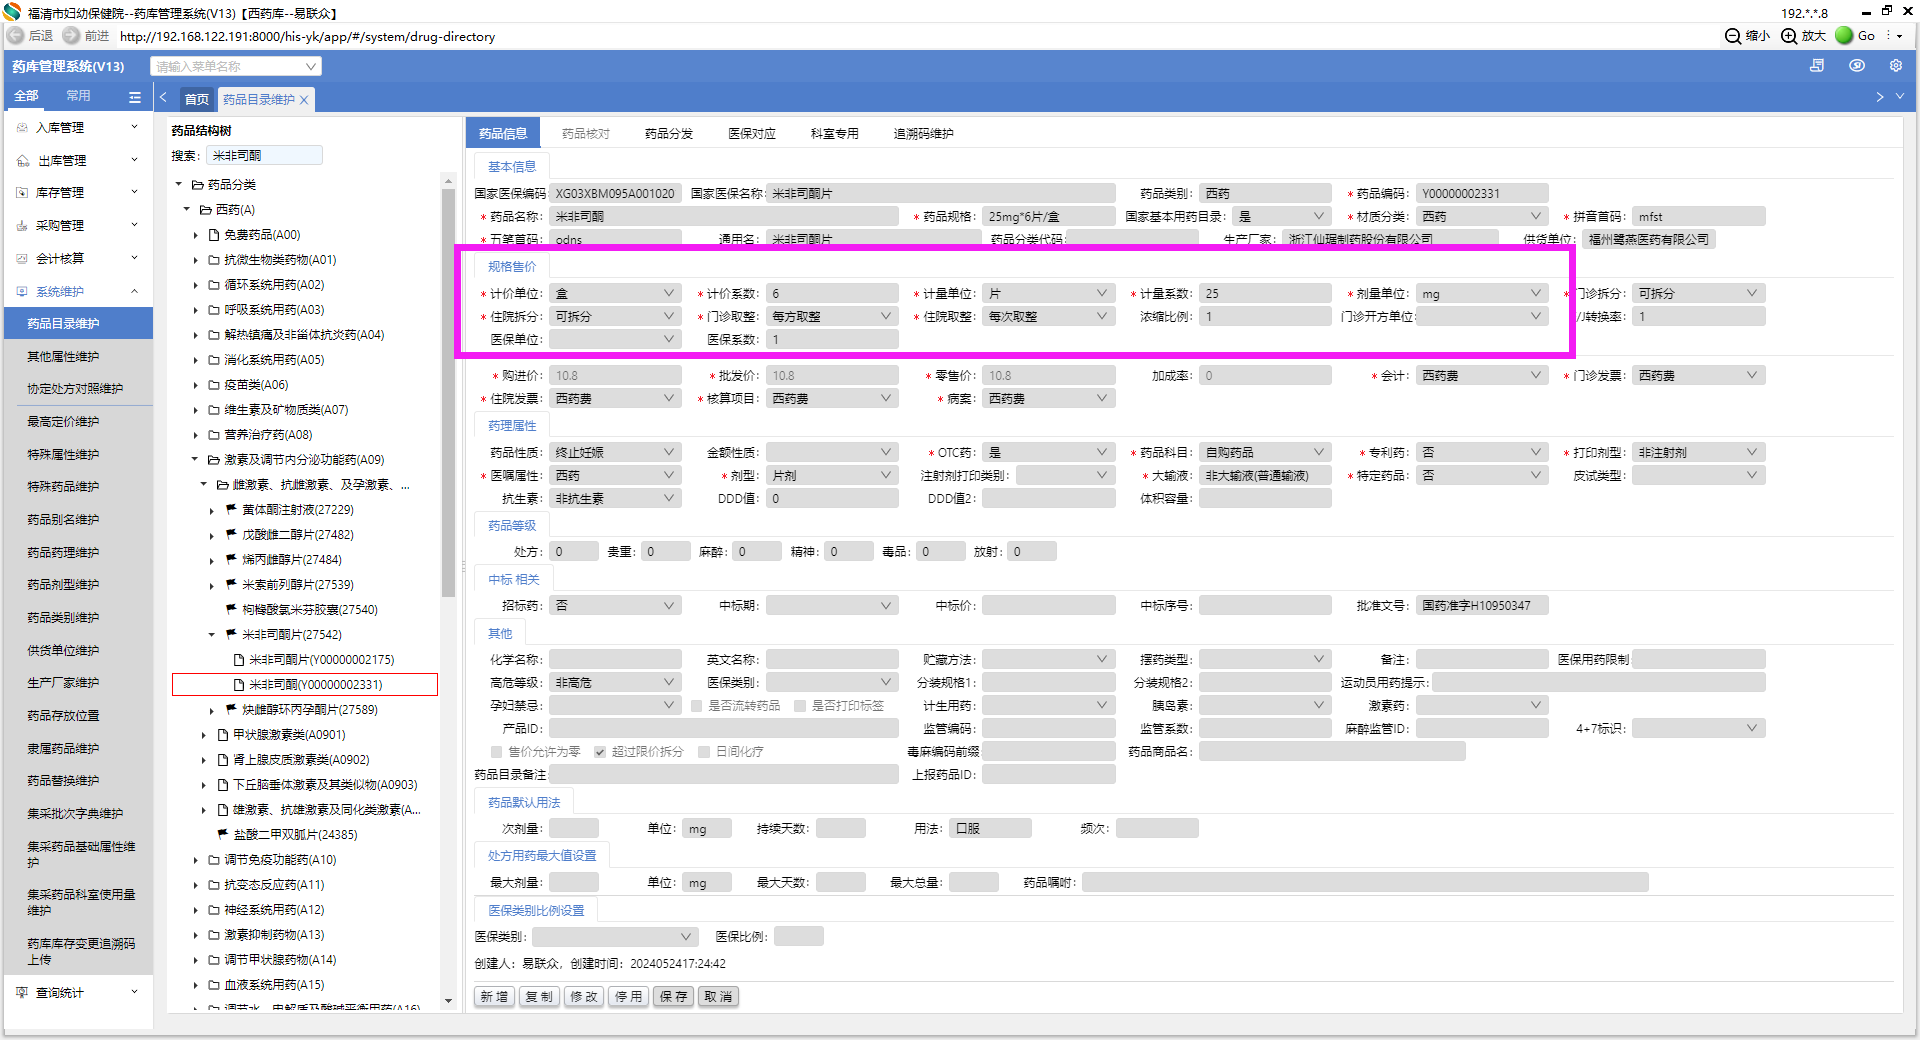Click the 库存管理 sidebar icon
1920x1040 pixels.
[x=22, y=193]
